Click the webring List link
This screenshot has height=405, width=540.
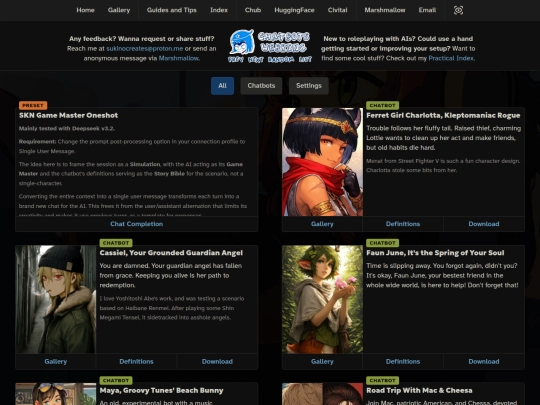305,59
